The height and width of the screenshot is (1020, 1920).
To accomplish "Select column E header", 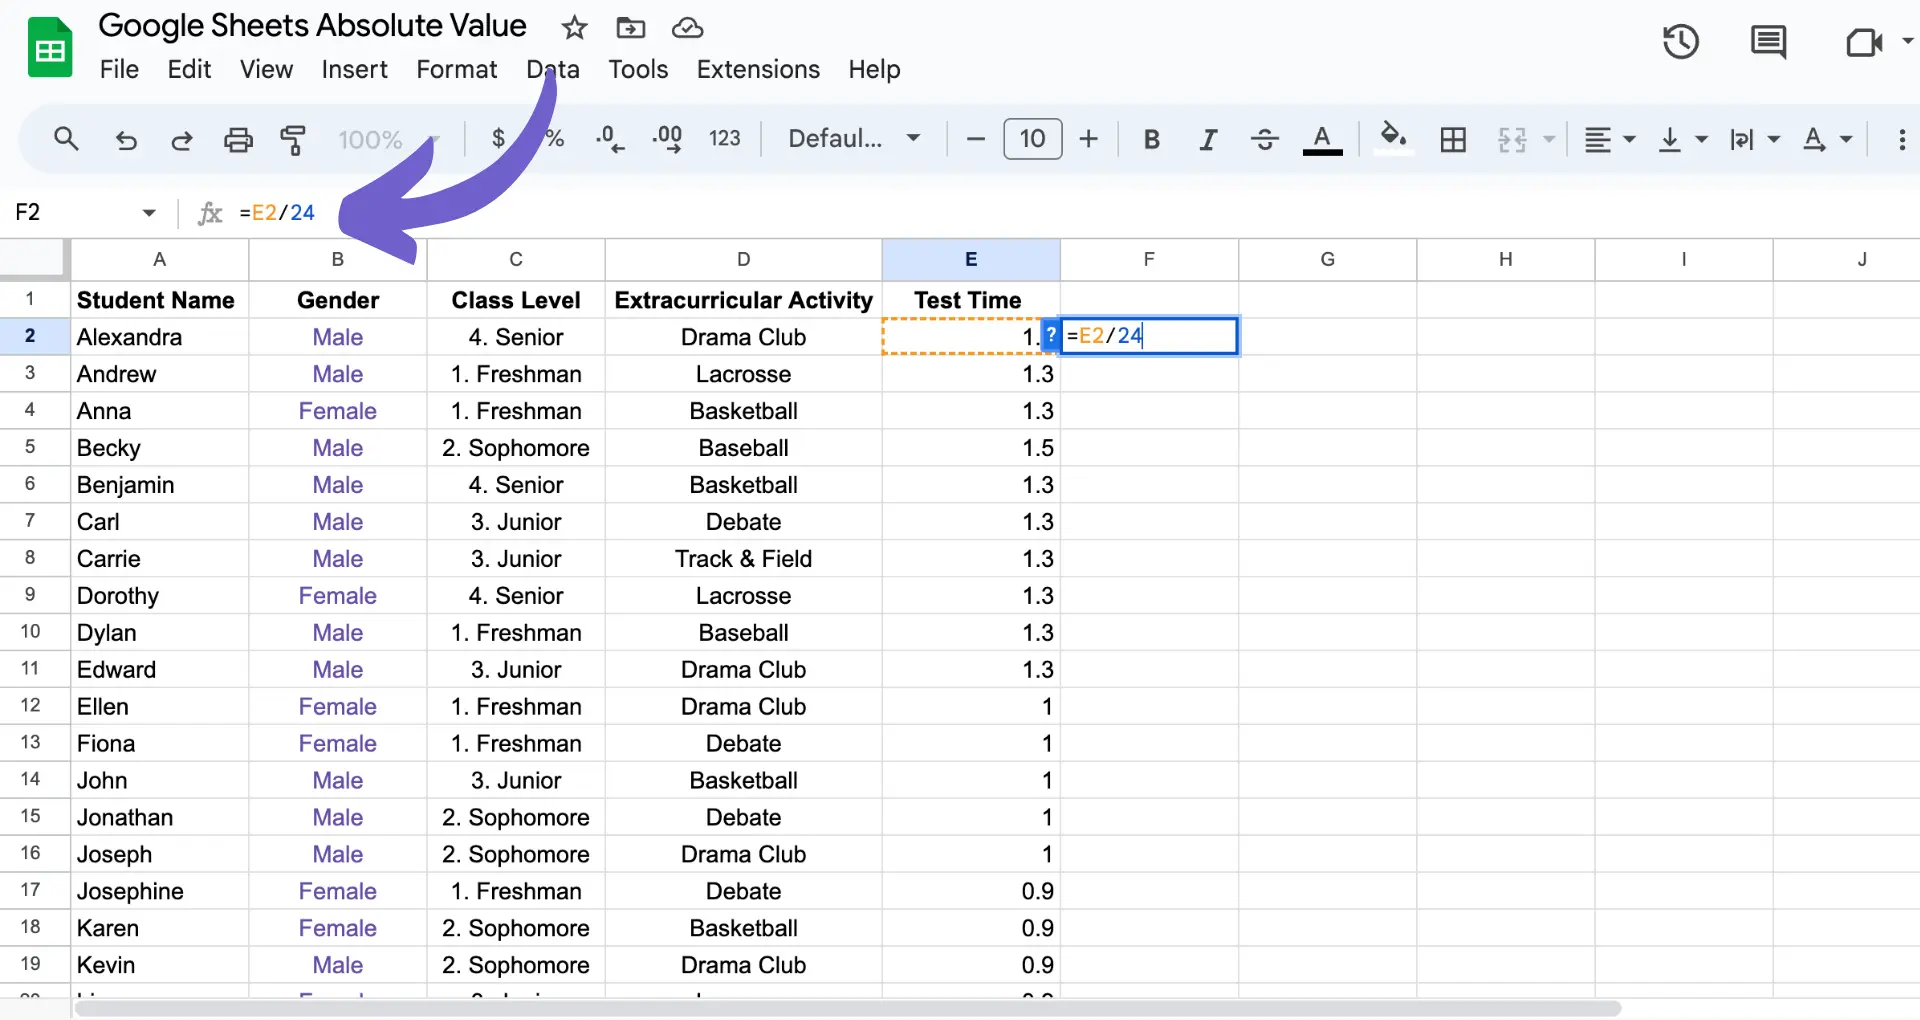I will pyautogui.click(x=971, y=259).
